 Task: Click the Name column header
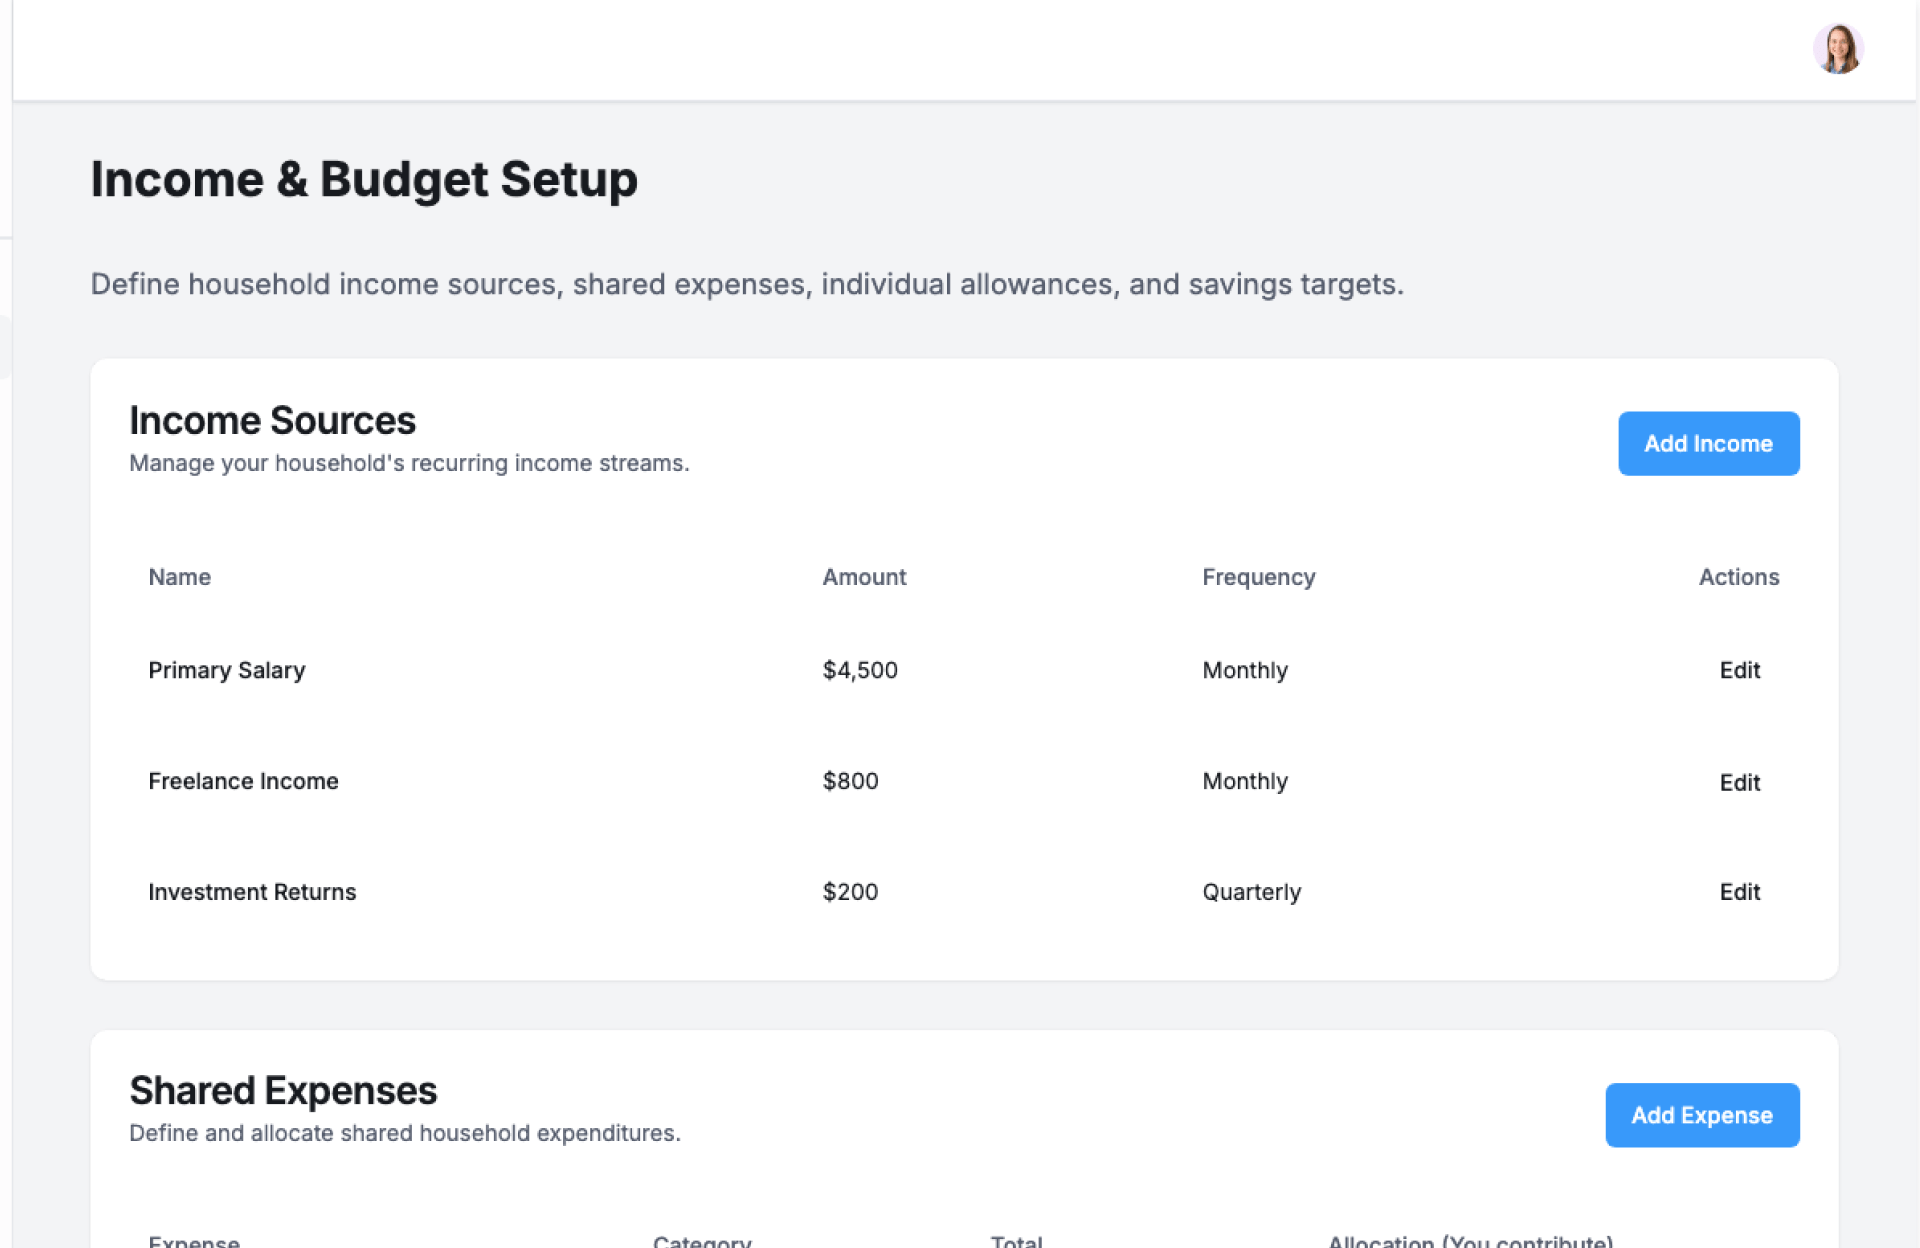pos(180,577)
